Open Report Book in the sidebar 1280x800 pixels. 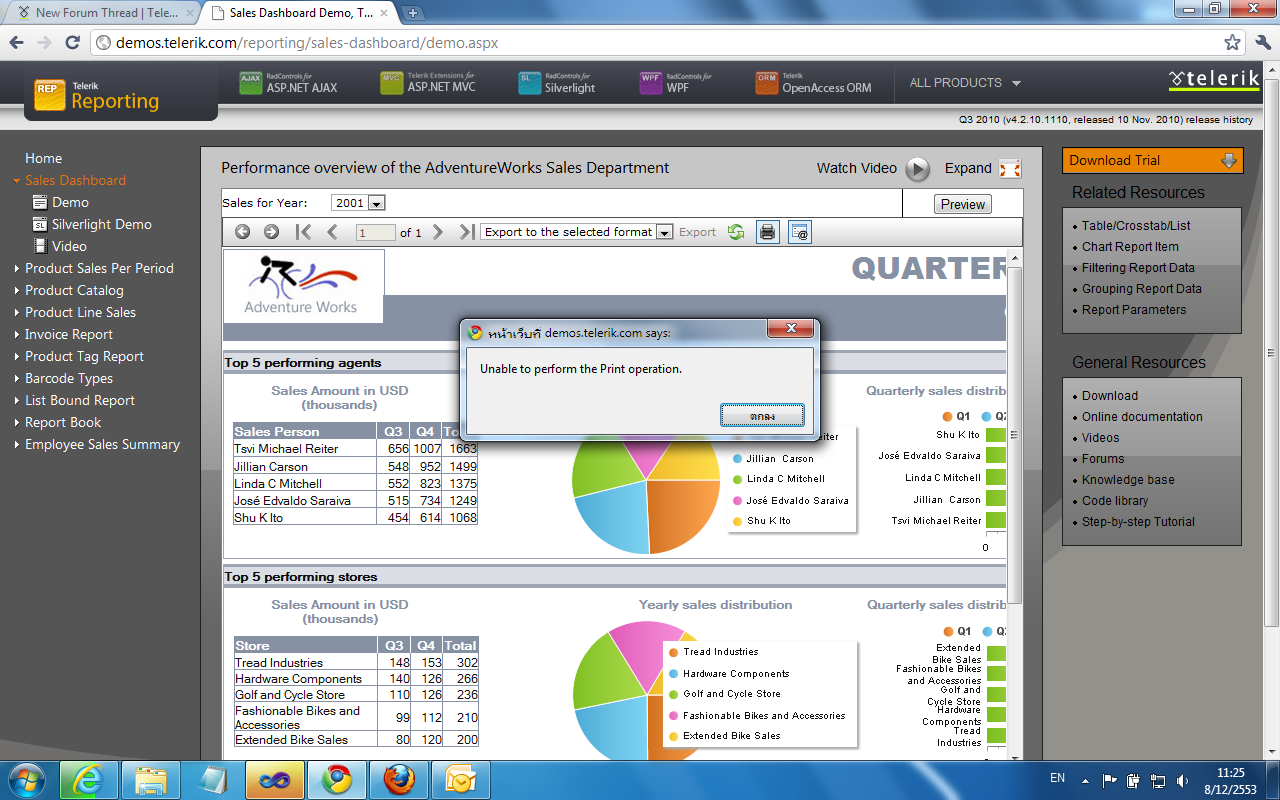[x=63, y=423]
